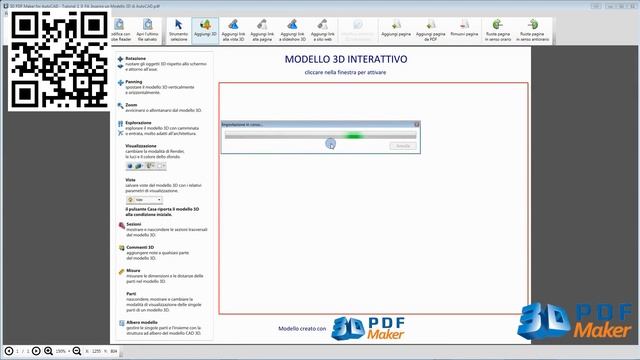Click the page number field in status bar
The width and height of the screenshot is (640, 360).
pos(22,351)
